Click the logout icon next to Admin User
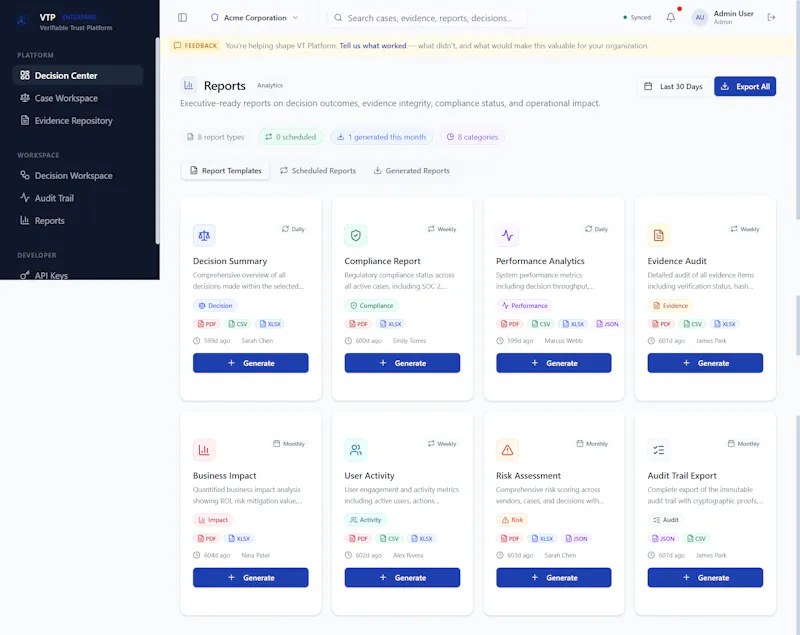 coord(771,17)
